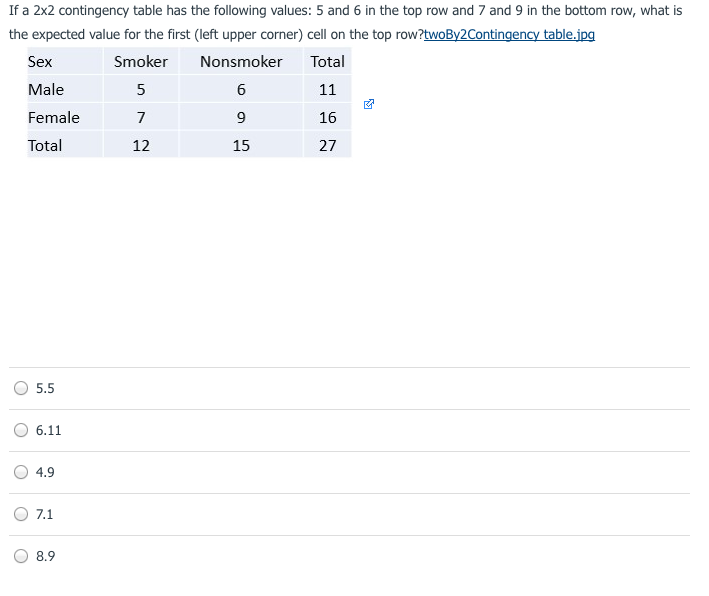Pick the 4.9 radio button
Viewport: 709px width, 596px height.
coord(22,472)
